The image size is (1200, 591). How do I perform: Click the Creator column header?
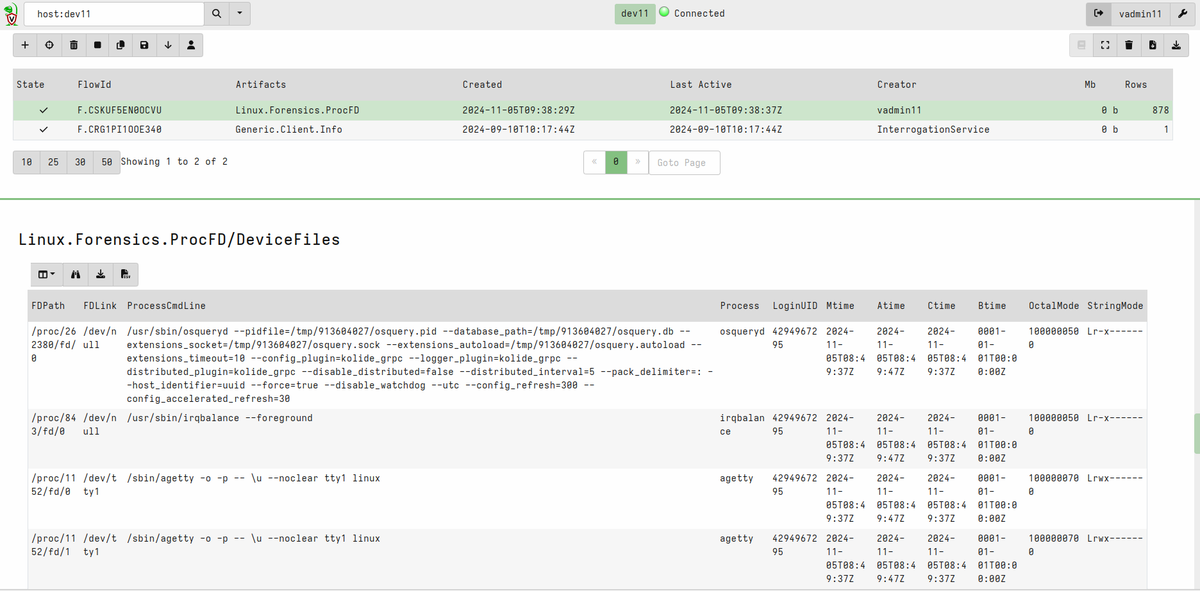click(x=897, y=85)
